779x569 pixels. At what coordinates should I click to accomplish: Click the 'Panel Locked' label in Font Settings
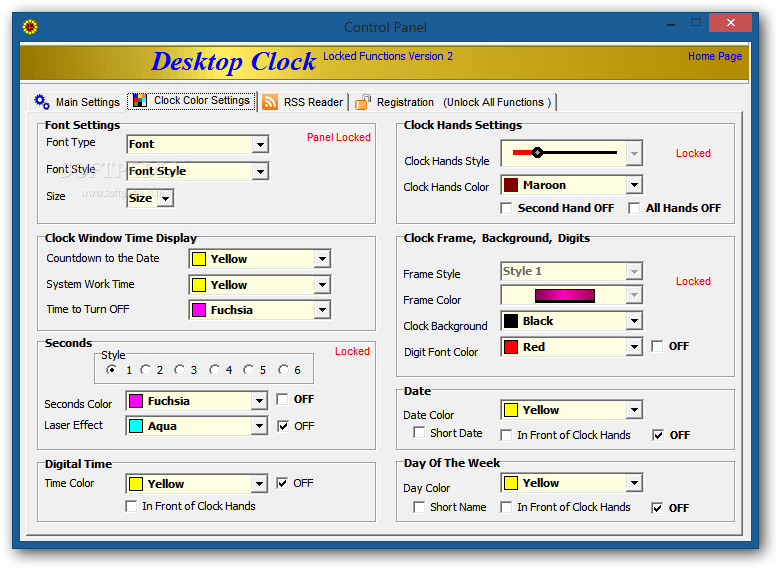tap(338, 137)
